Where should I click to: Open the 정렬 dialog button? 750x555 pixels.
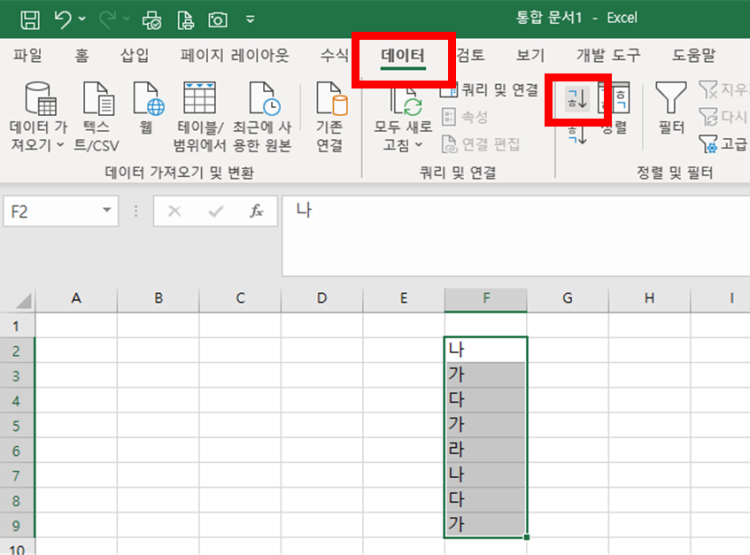click(615, 108)
